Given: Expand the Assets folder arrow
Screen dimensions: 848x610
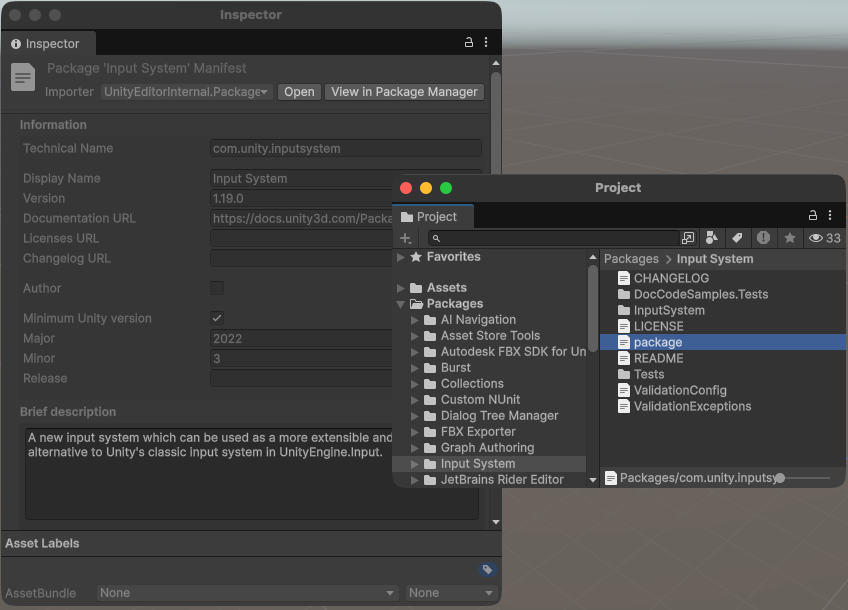Looking at the screenshot, I should point(401,288).
